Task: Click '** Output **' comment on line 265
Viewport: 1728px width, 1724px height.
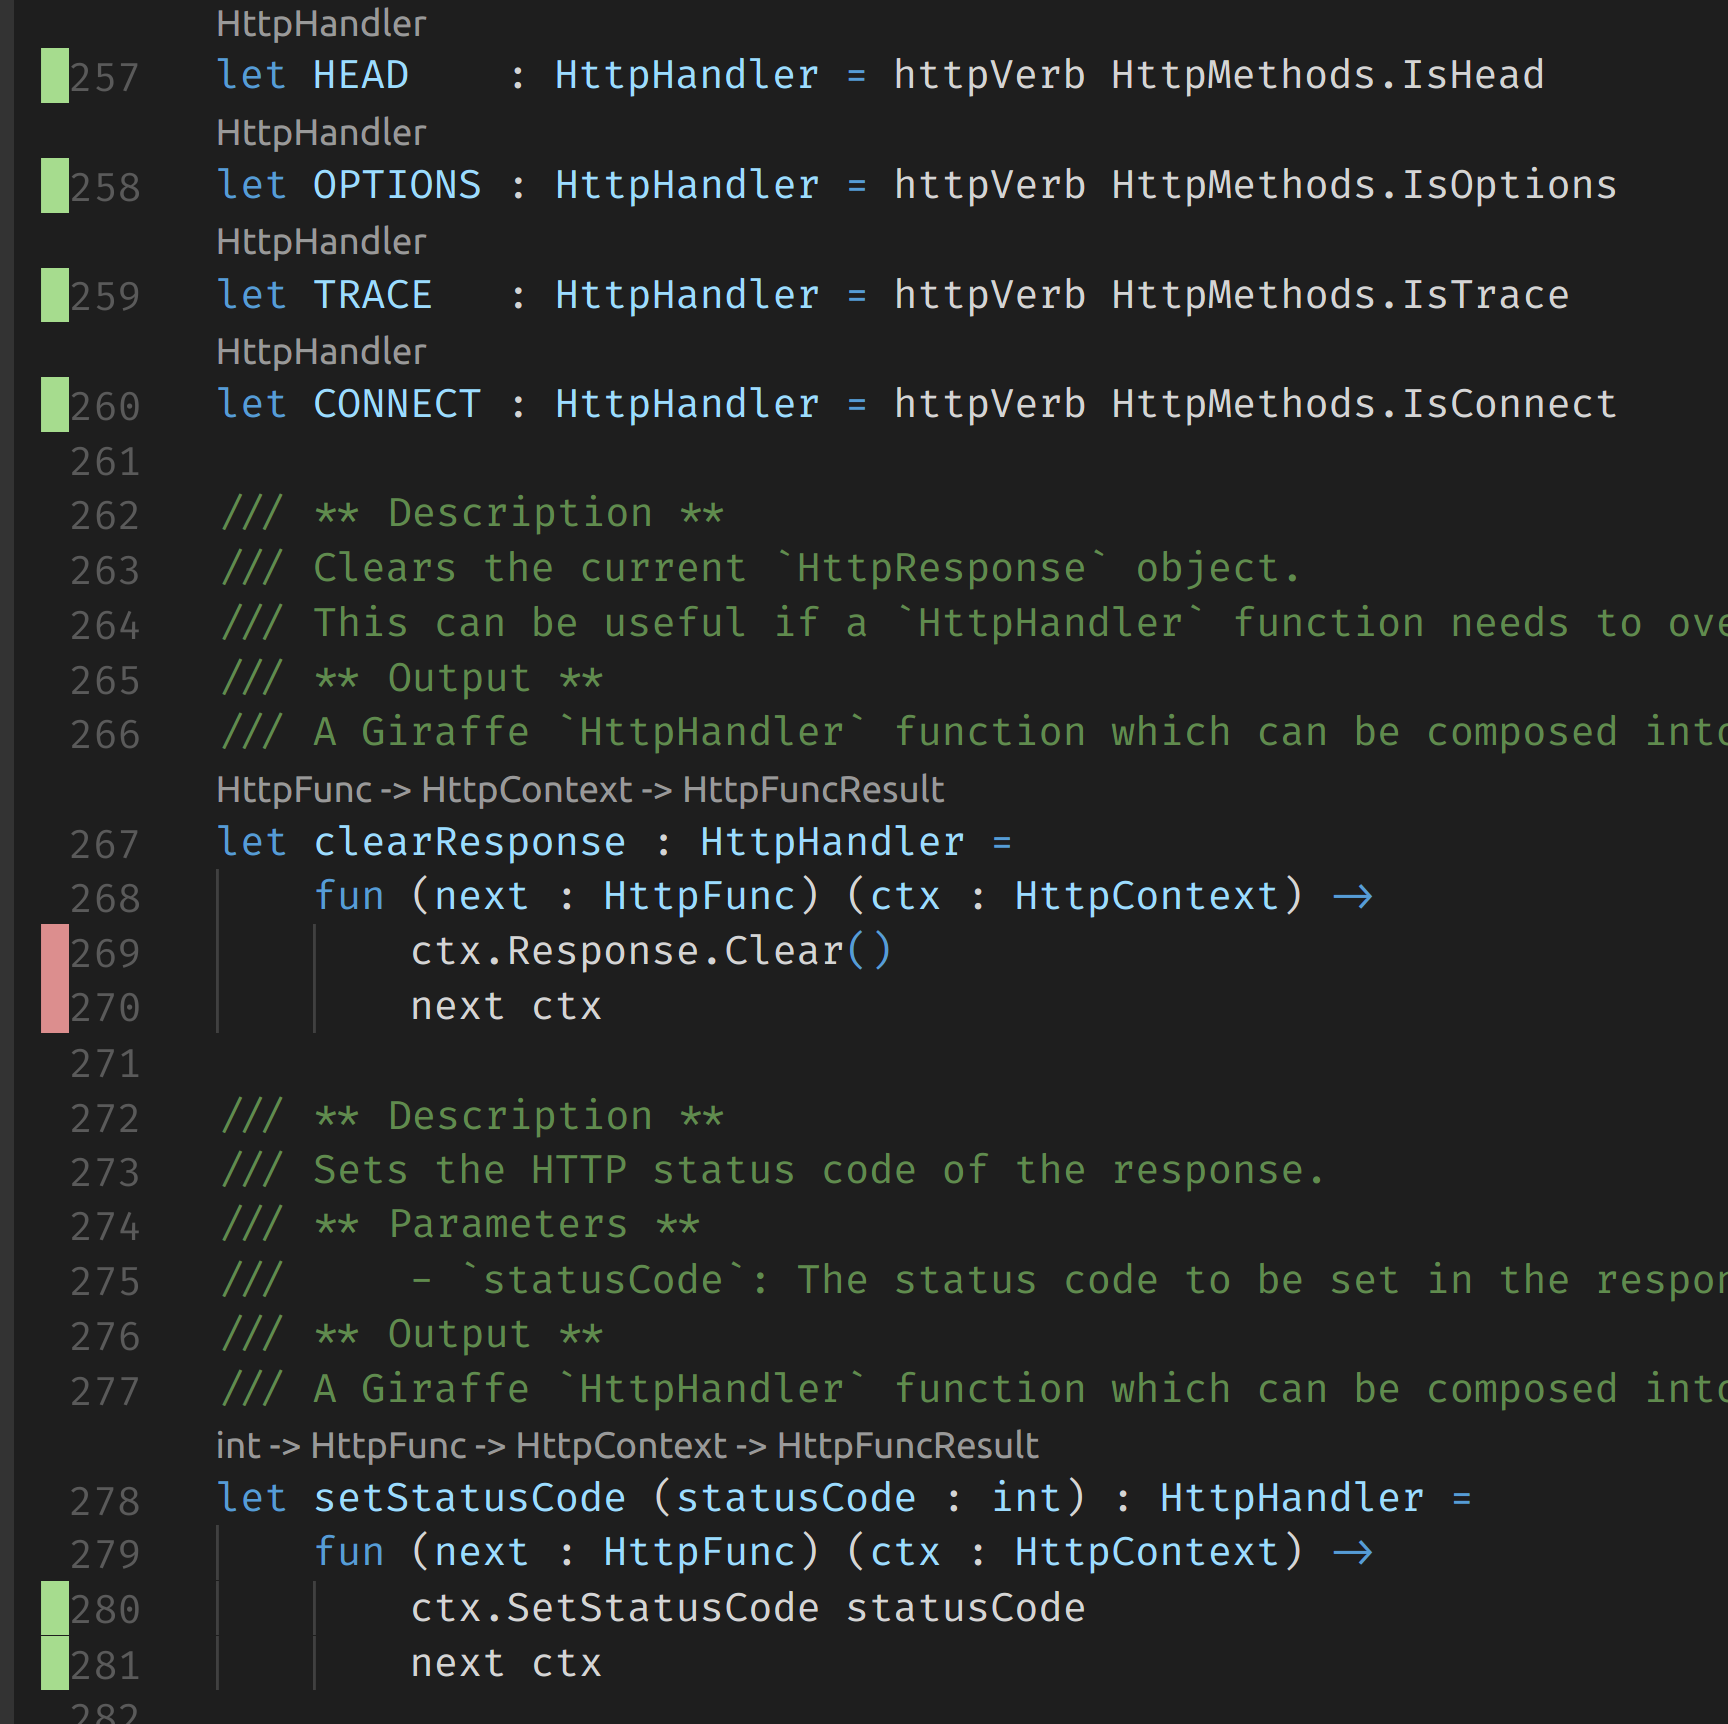Action: tap(458, 678)
